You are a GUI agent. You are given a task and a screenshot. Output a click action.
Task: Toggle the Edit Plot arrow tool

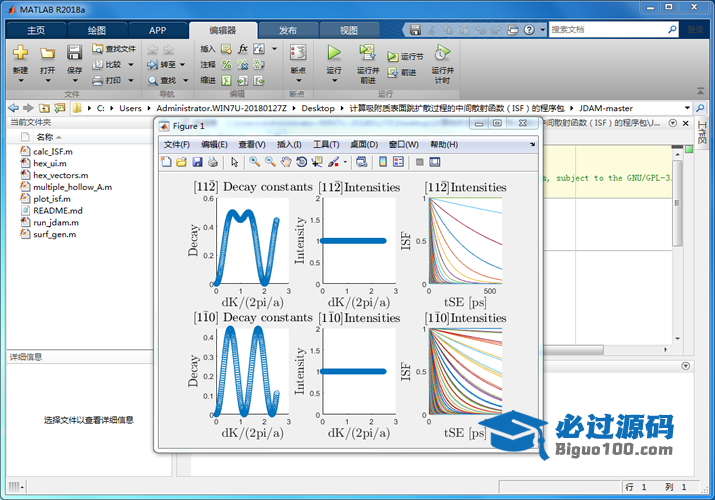pos(234,162)
